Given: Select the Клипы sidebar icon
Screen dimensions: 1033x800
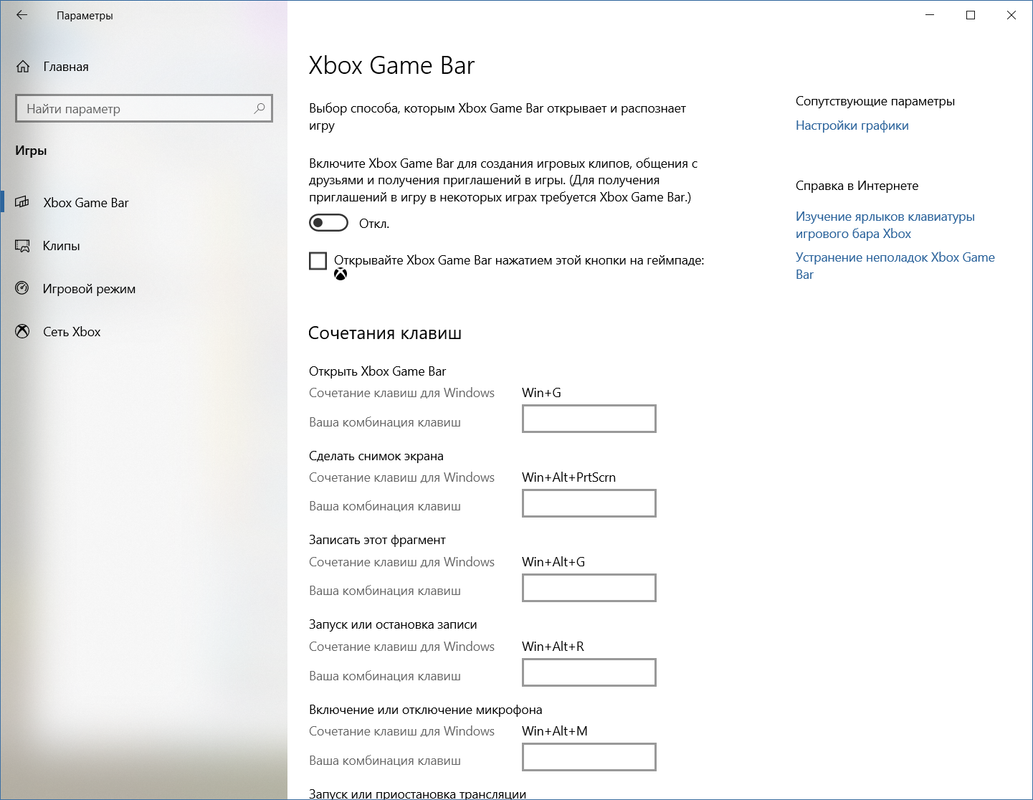Looking at the screenshot, I should coord(22,246).
